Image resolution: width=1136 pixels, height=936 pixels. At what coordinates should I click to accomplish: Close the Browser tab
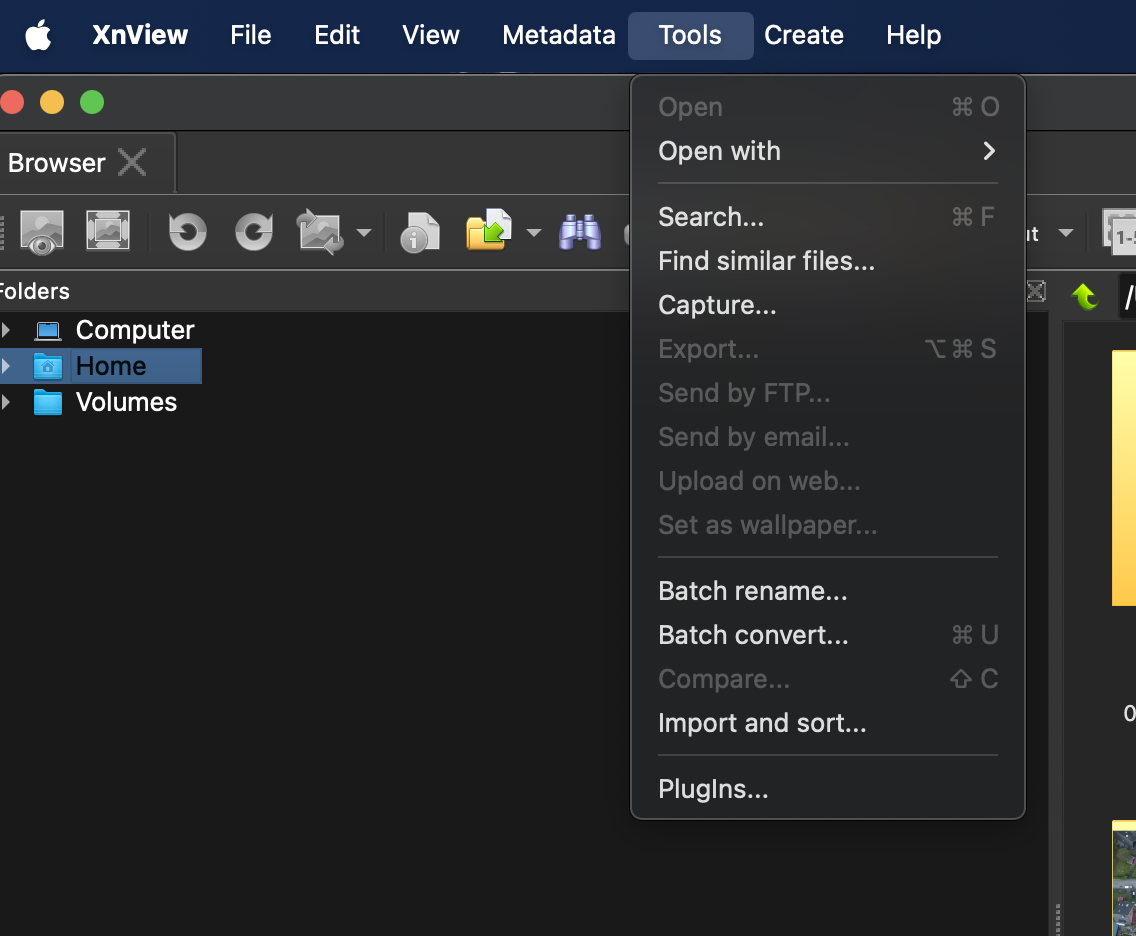click(132, 162)
